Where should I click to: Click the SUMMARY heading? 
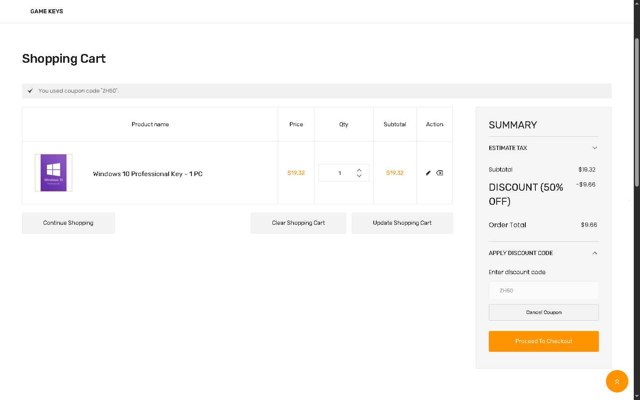pyautogui.click(x=513, y=125)
